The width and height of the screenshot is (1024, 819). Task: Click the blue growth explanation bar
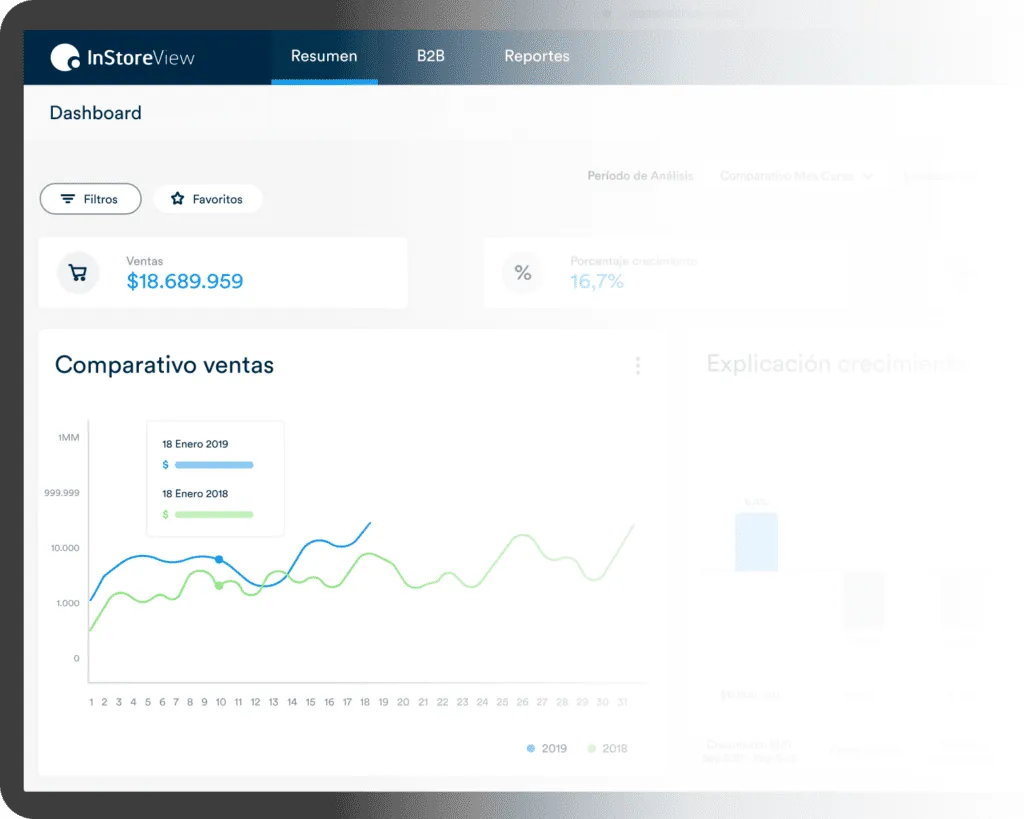point(756,542)
